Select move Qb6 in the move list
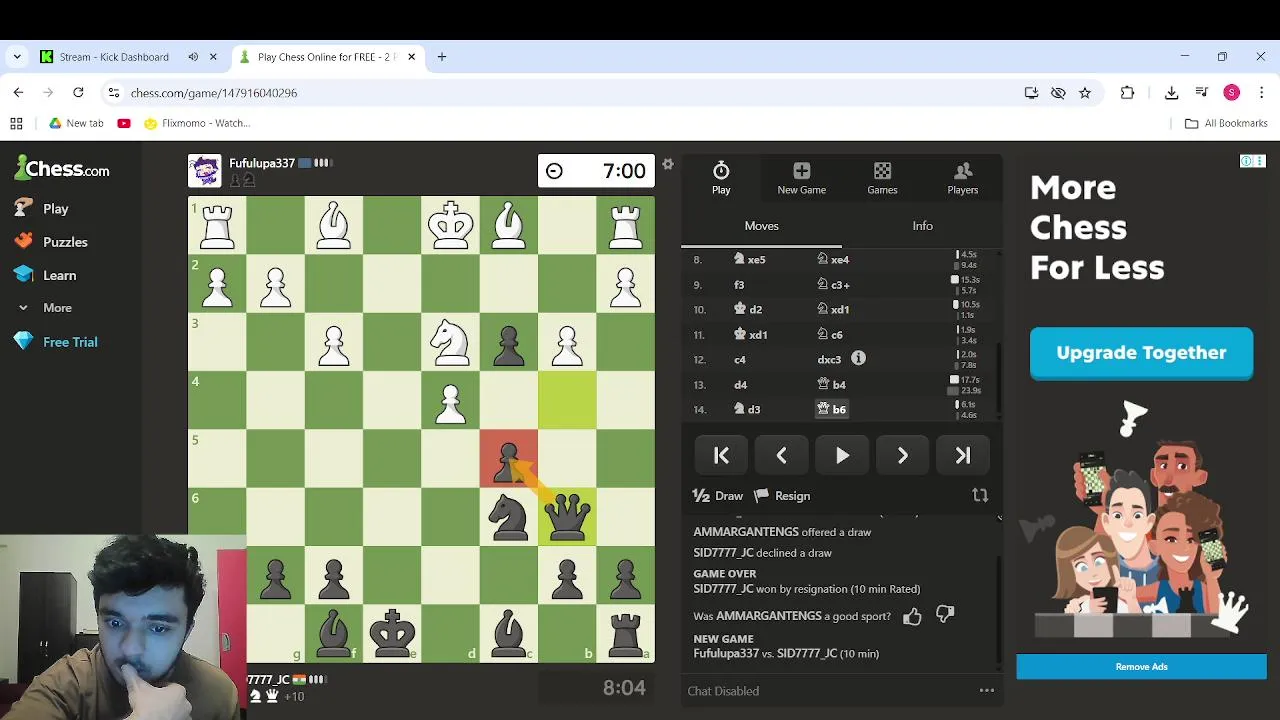Screen dimensions: 1280x720 [831, 409]
